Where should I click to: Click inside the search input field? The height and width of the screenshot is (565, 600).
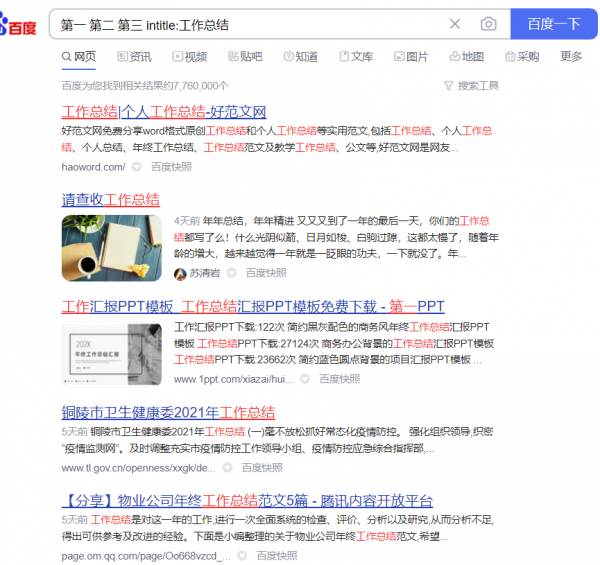[x=240, y=24]
